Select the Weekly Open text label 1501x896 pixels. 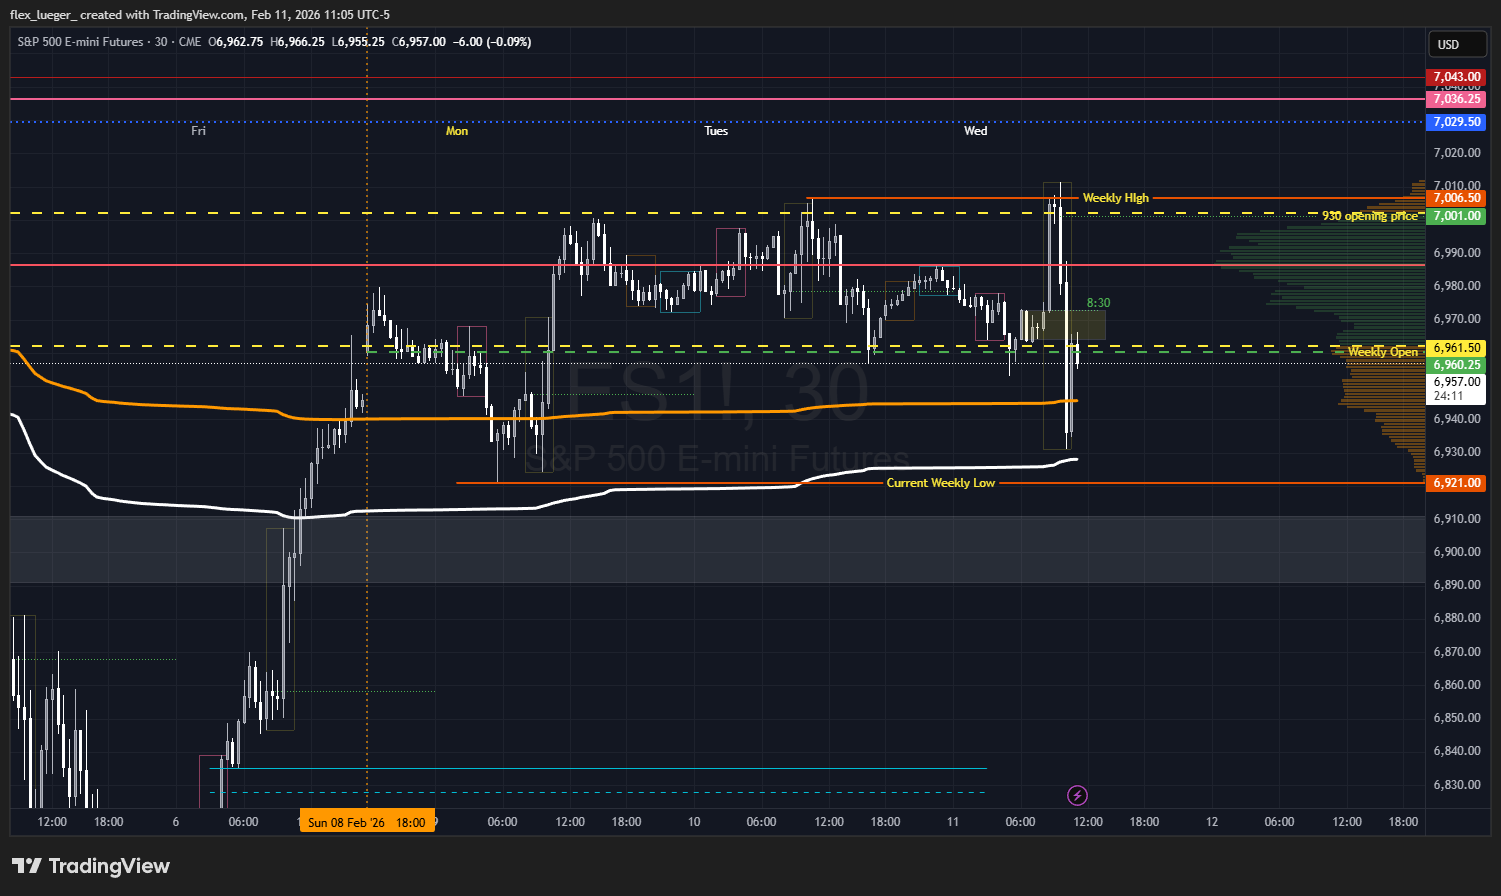pyautogui.click(x=1382, y=352)
